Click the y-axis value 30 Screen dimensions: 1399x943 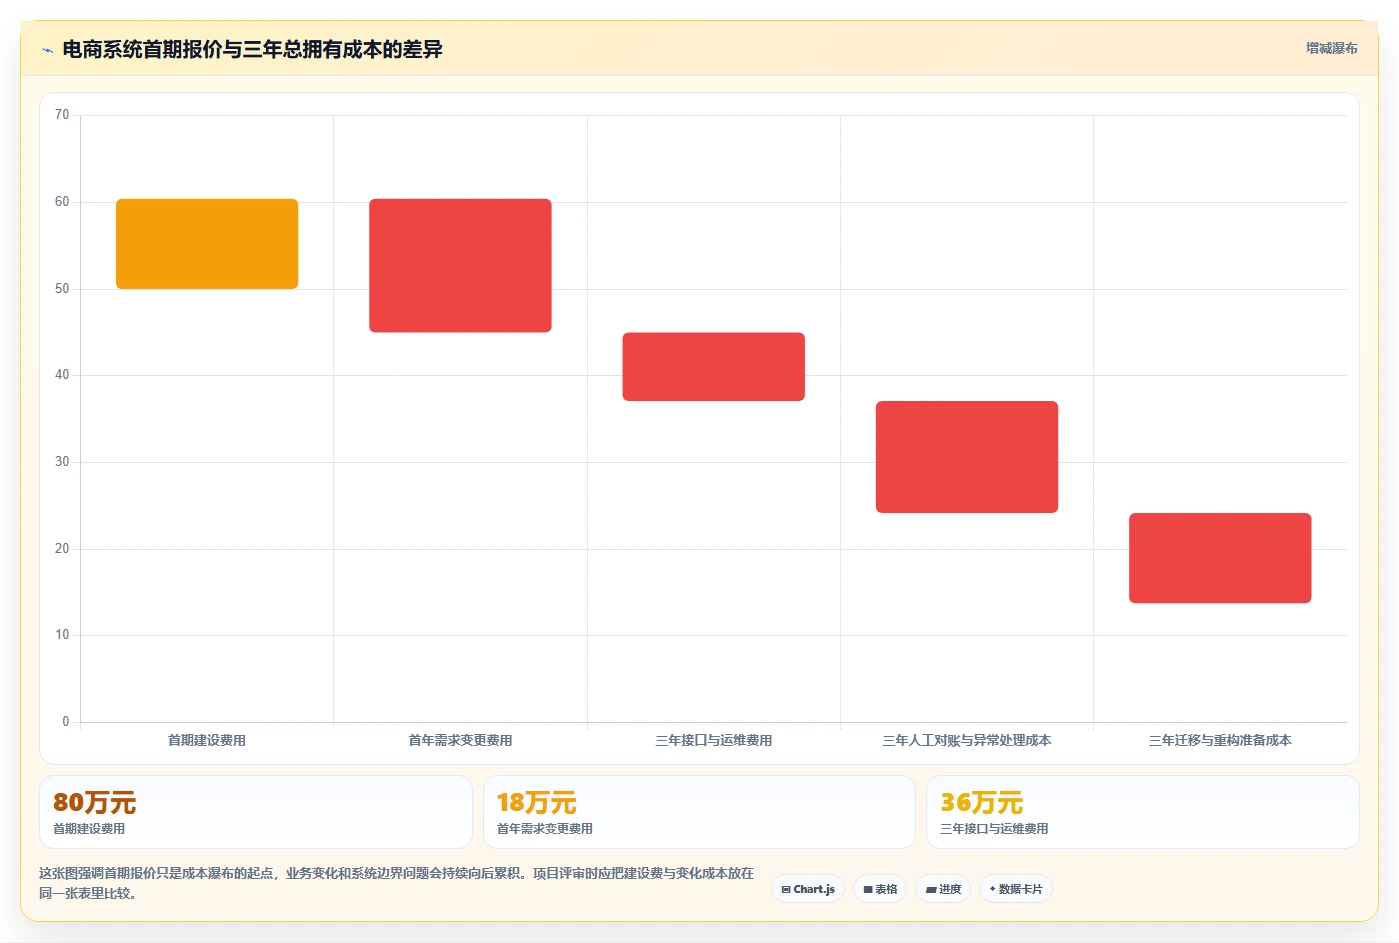click(62, 462)
